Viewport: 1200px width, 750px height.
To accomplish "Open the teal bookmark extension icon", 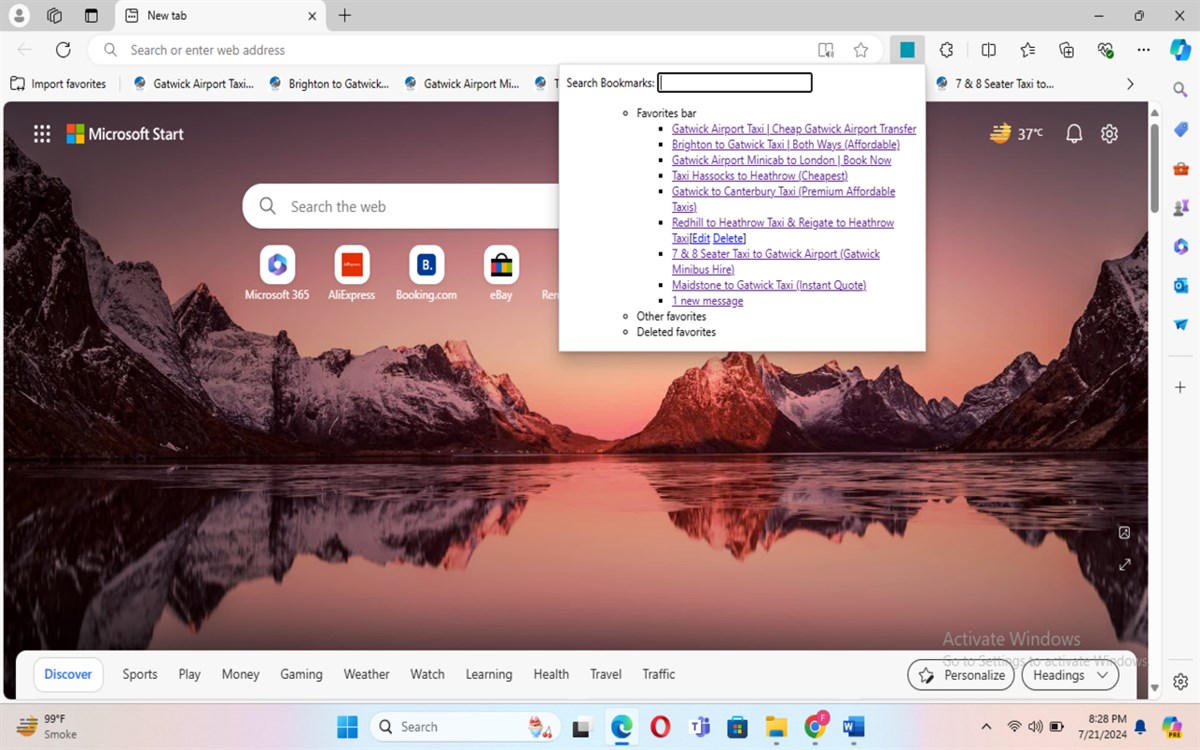I will [x=907, y=50].
